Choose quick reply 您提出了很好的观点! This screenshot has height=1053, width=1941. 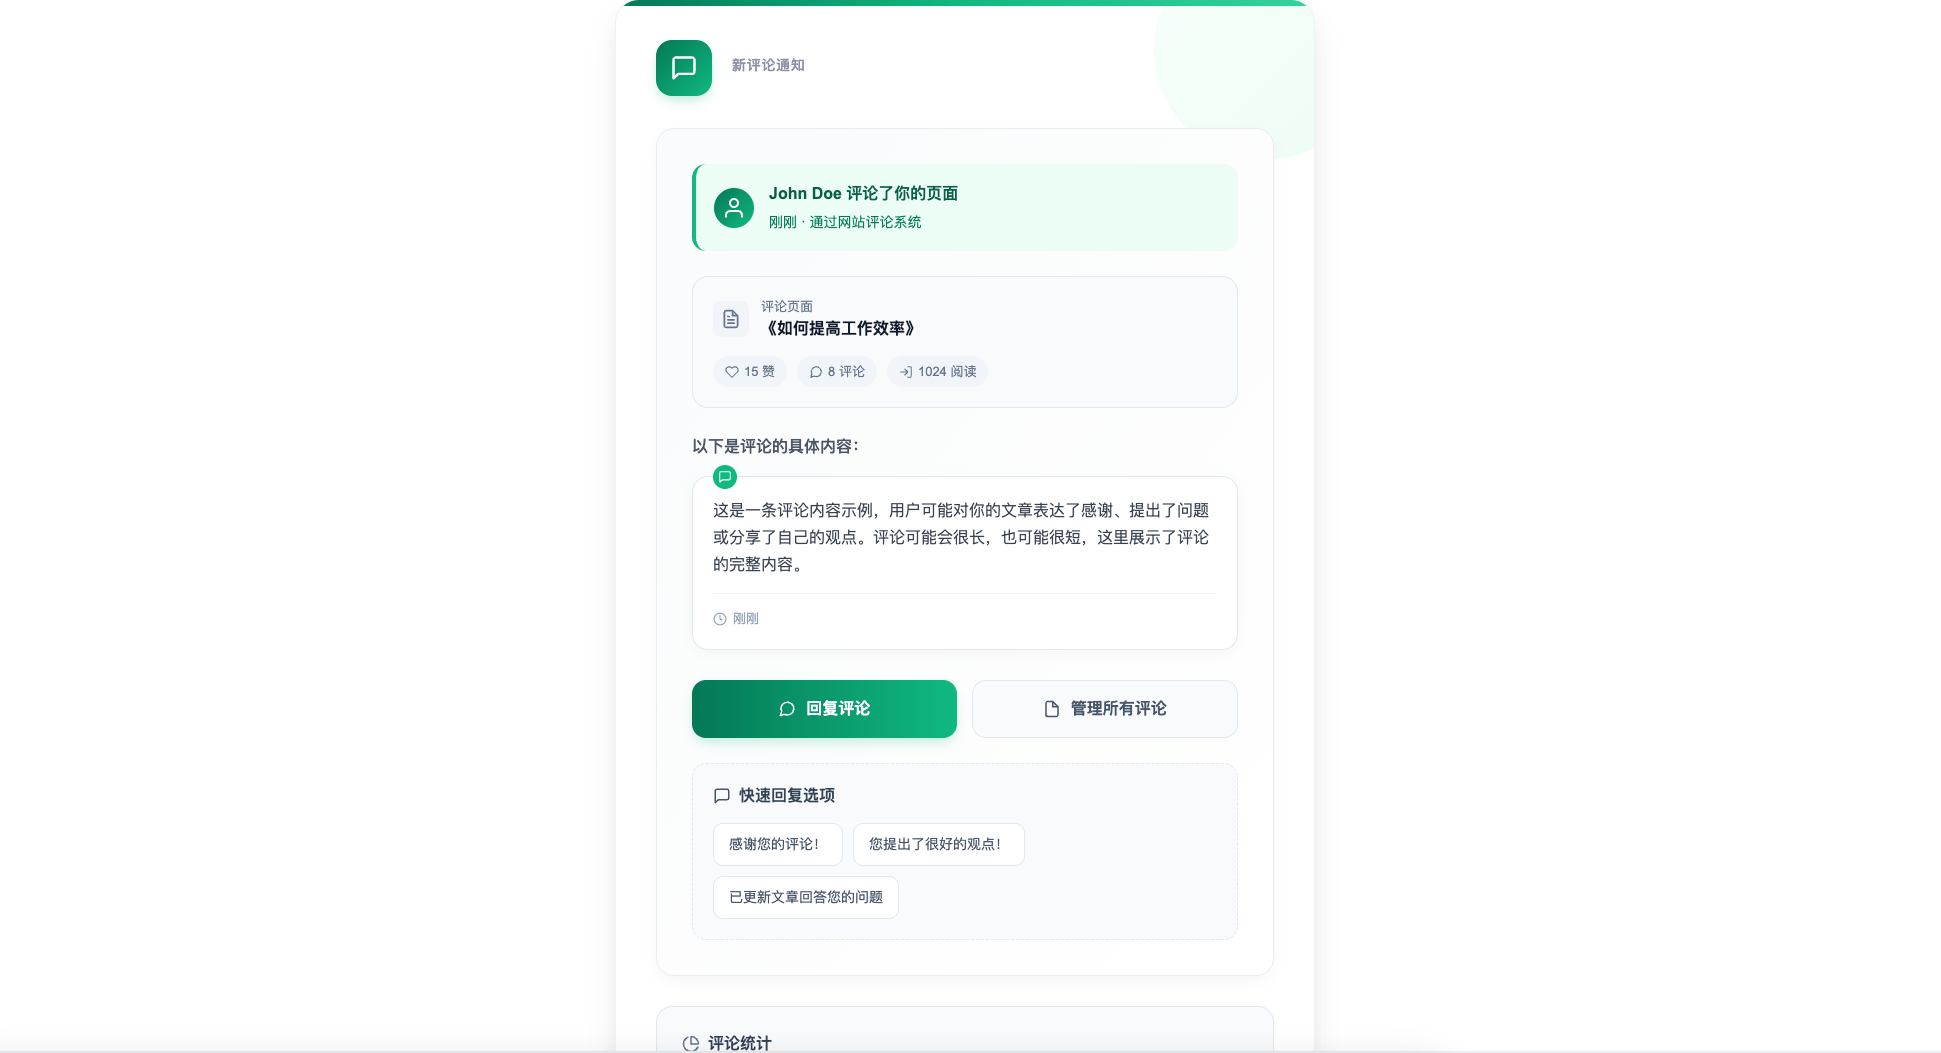(x=939, y=844)
